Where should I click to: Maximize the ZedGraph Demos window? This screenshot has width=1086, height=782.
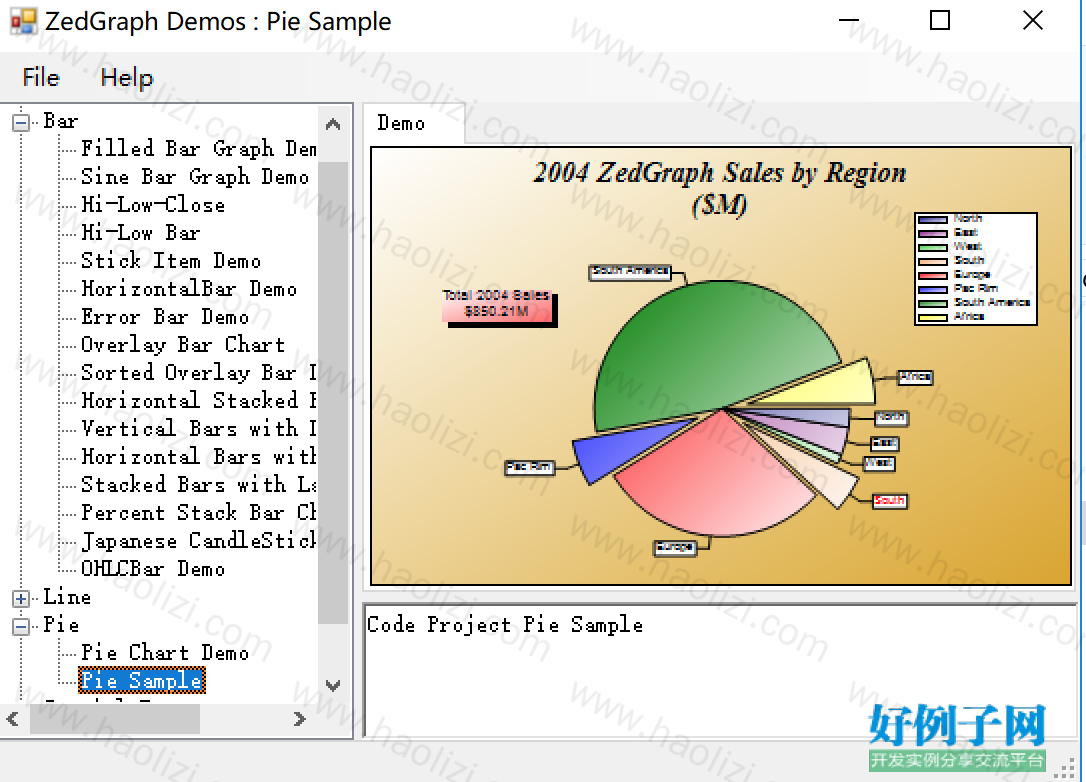[x=940, y=21]
